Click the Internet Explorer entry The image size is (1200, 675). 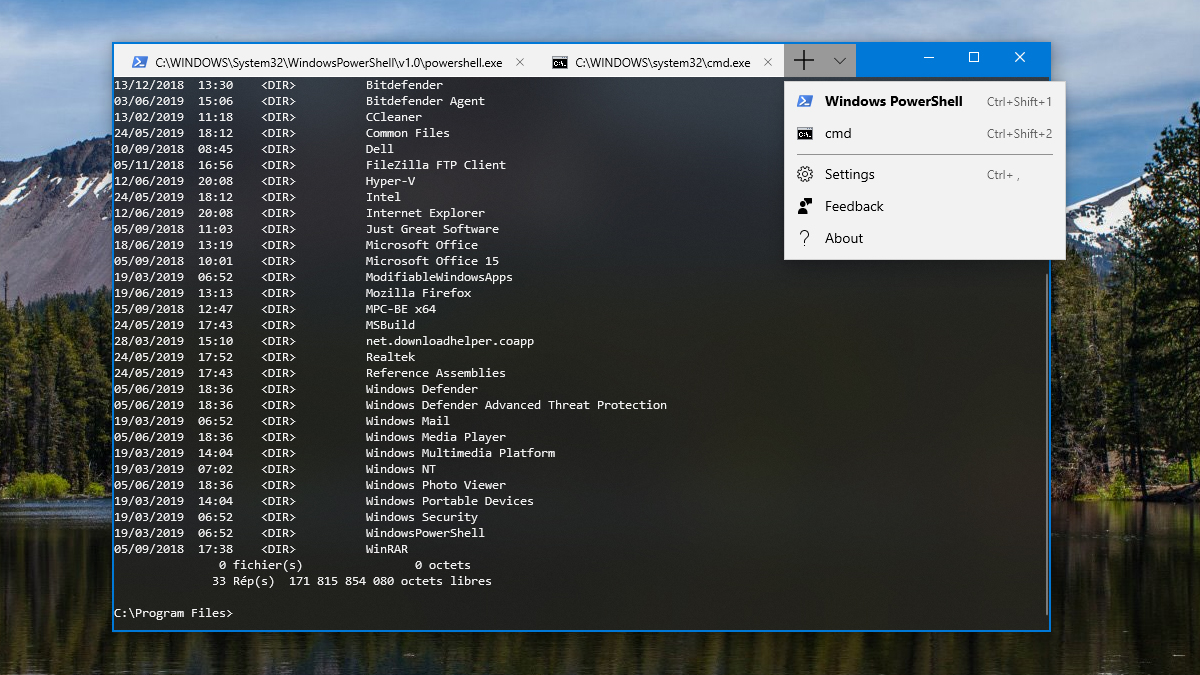pyautogui.click(x=425, y=213)
